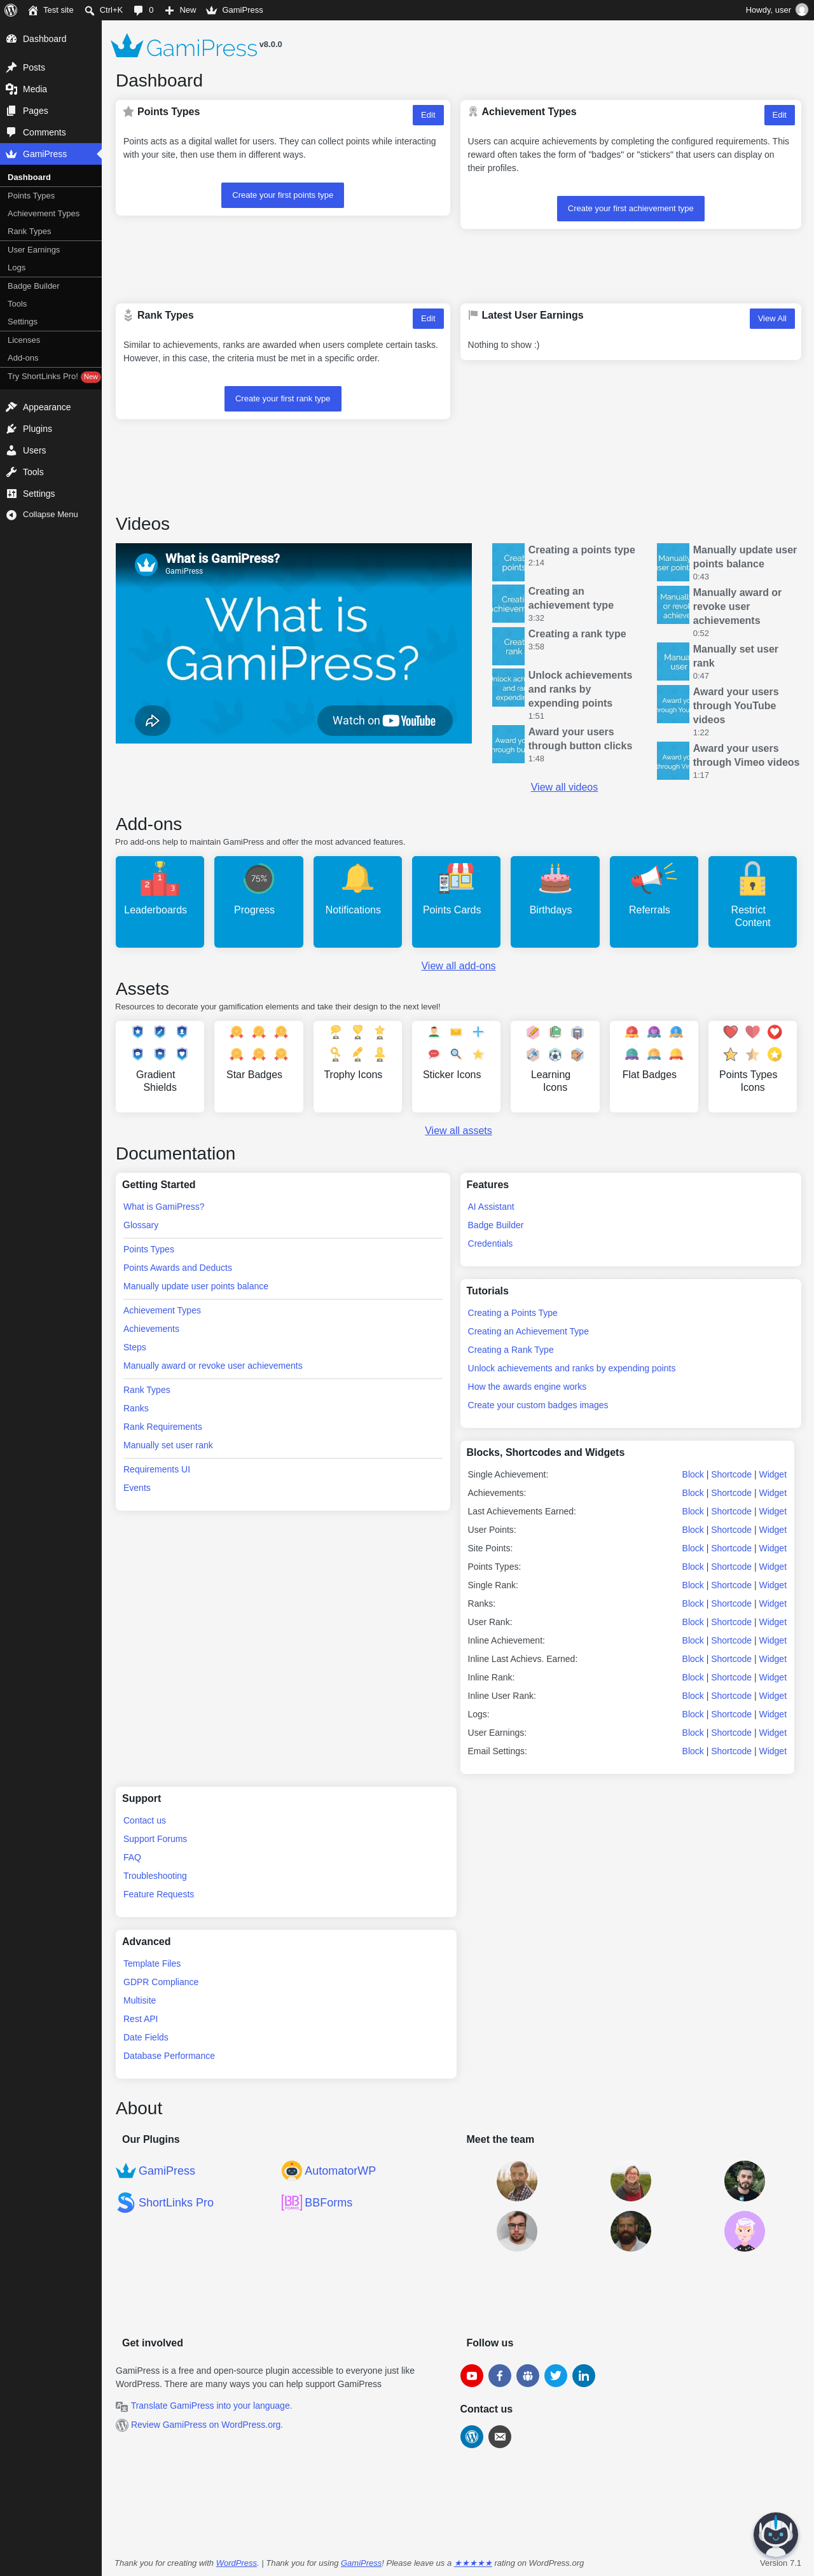Open the Learning Icons asset pack

pyautogui.click(x=555, y=1066)
